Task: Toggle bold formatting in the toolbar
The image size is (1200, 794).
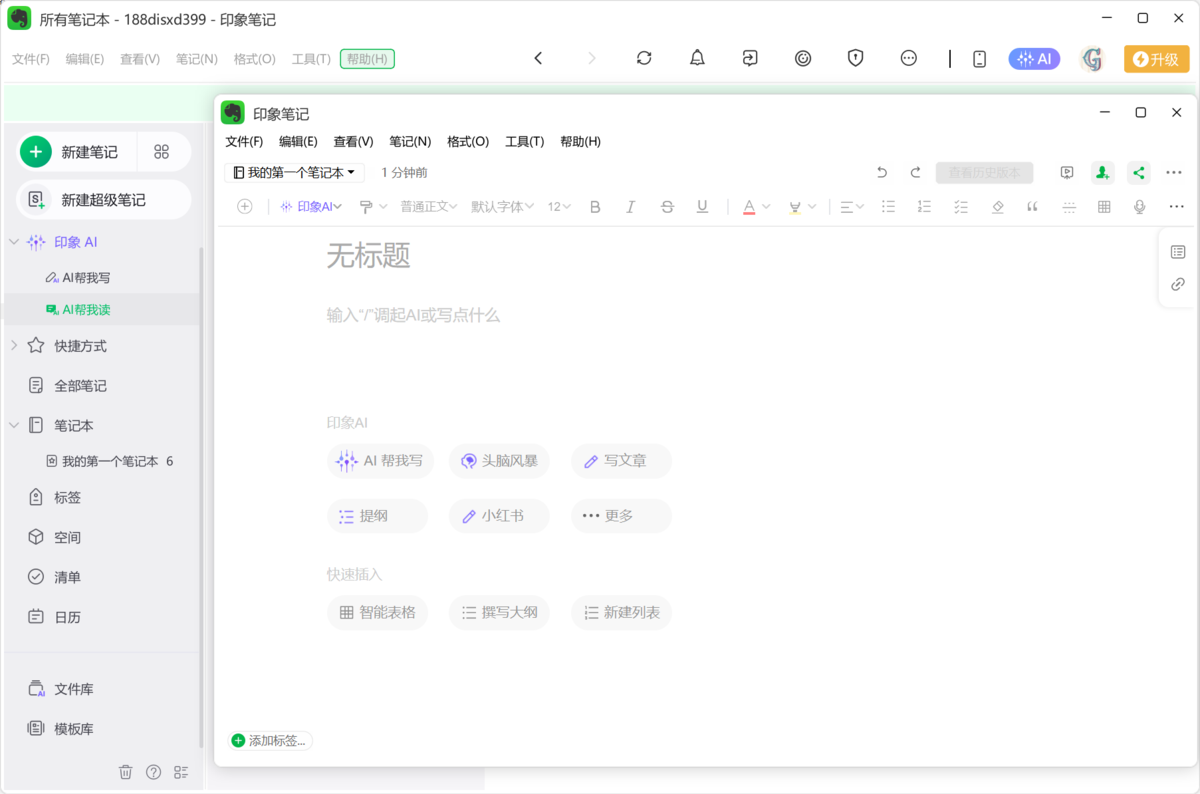Action: [x=595, y=206]
